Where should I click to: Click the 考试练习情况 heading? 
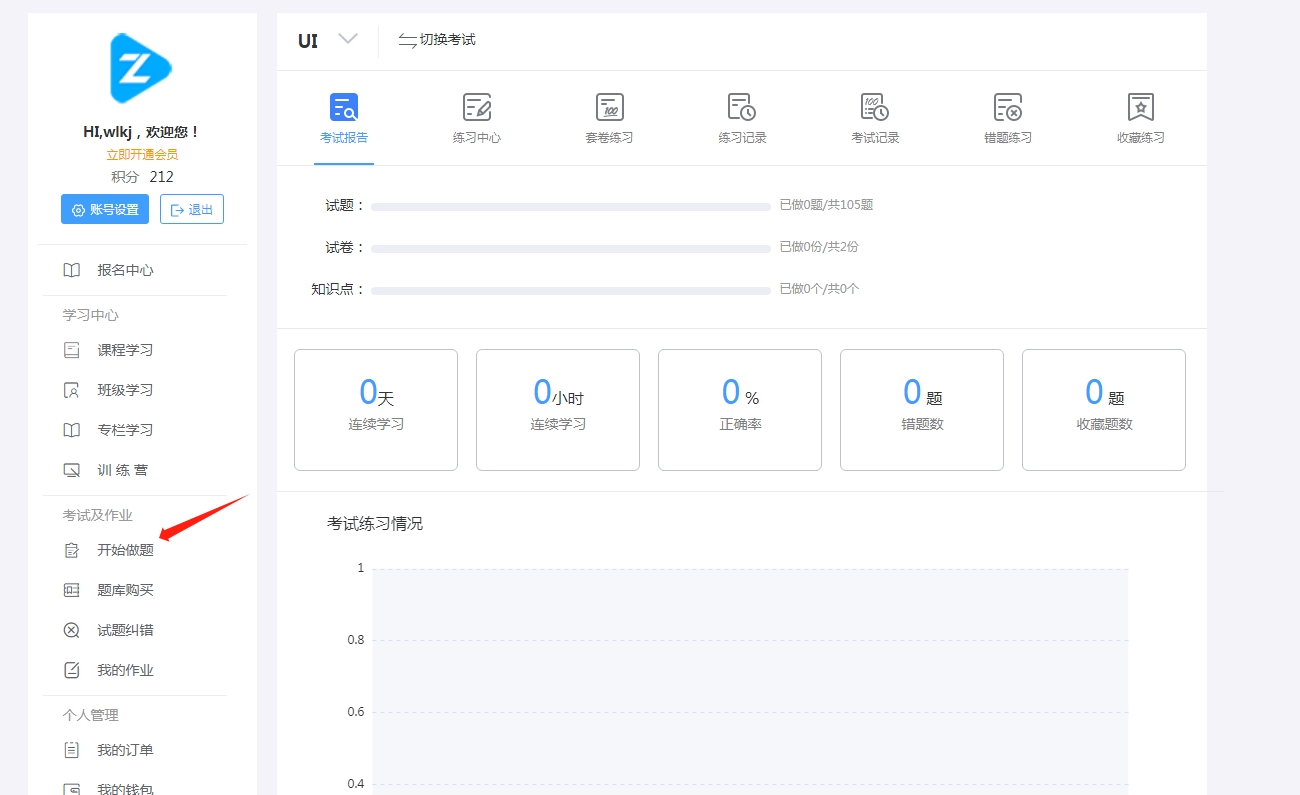point(375,523)
